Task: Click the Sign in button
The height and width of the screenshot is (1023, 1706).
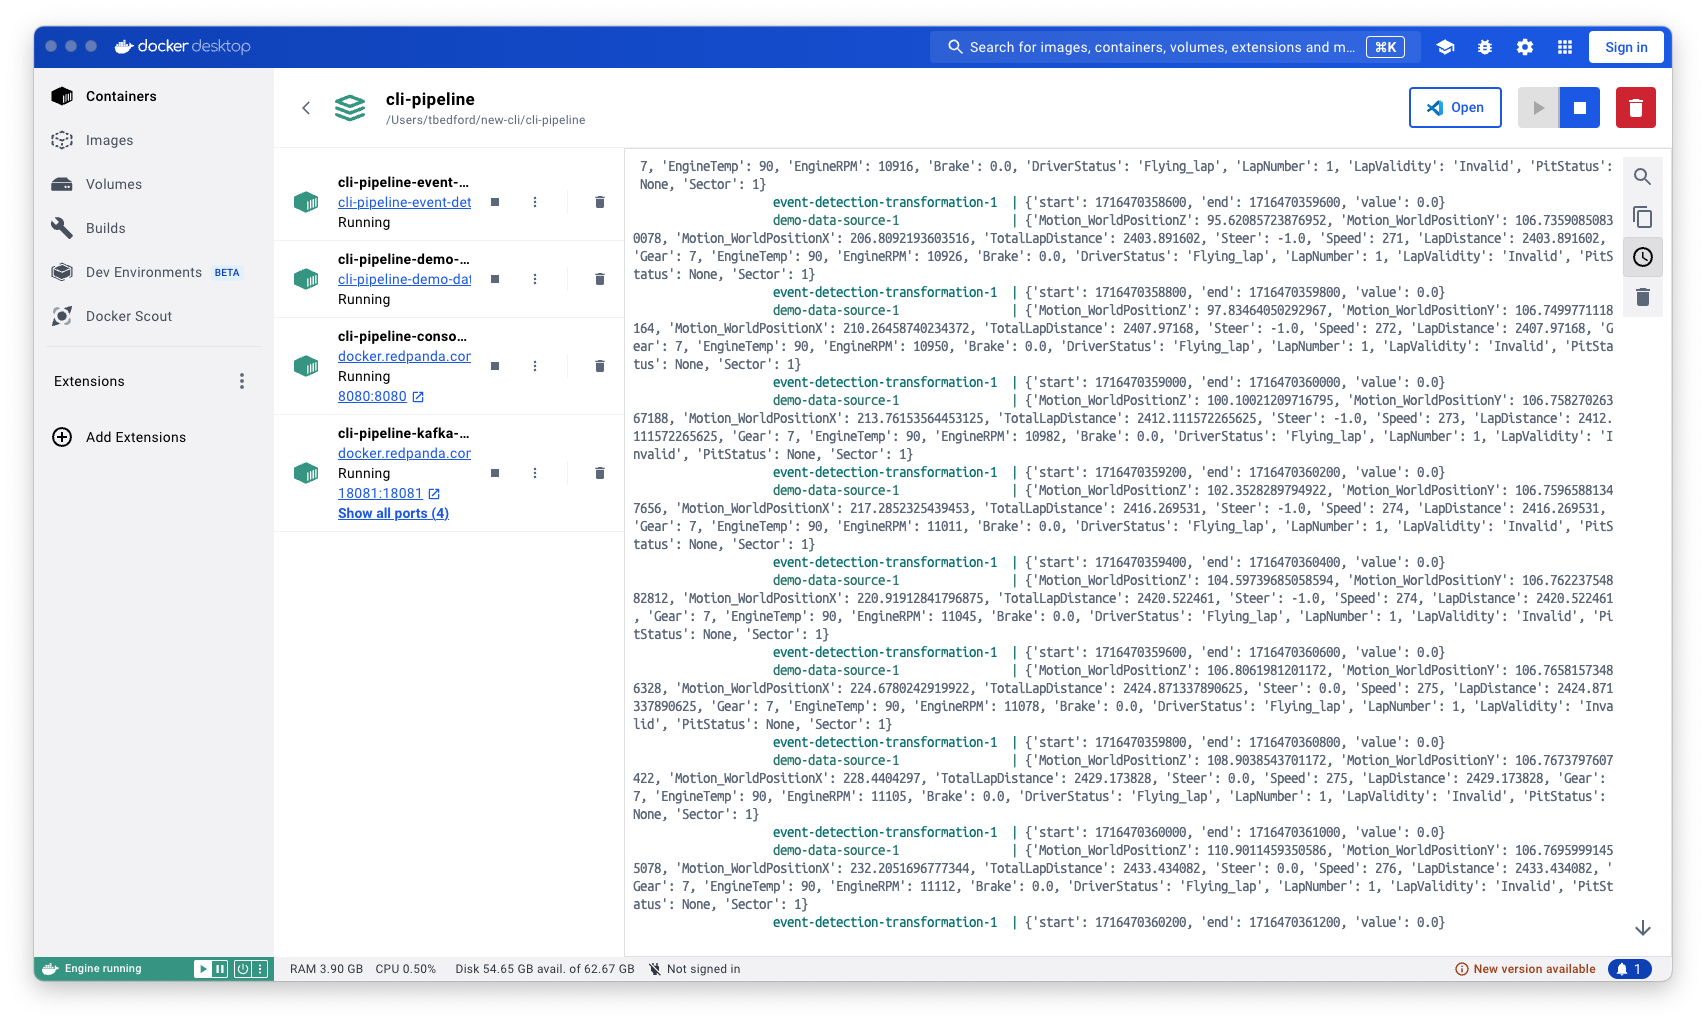Action: coord(1626,47)
